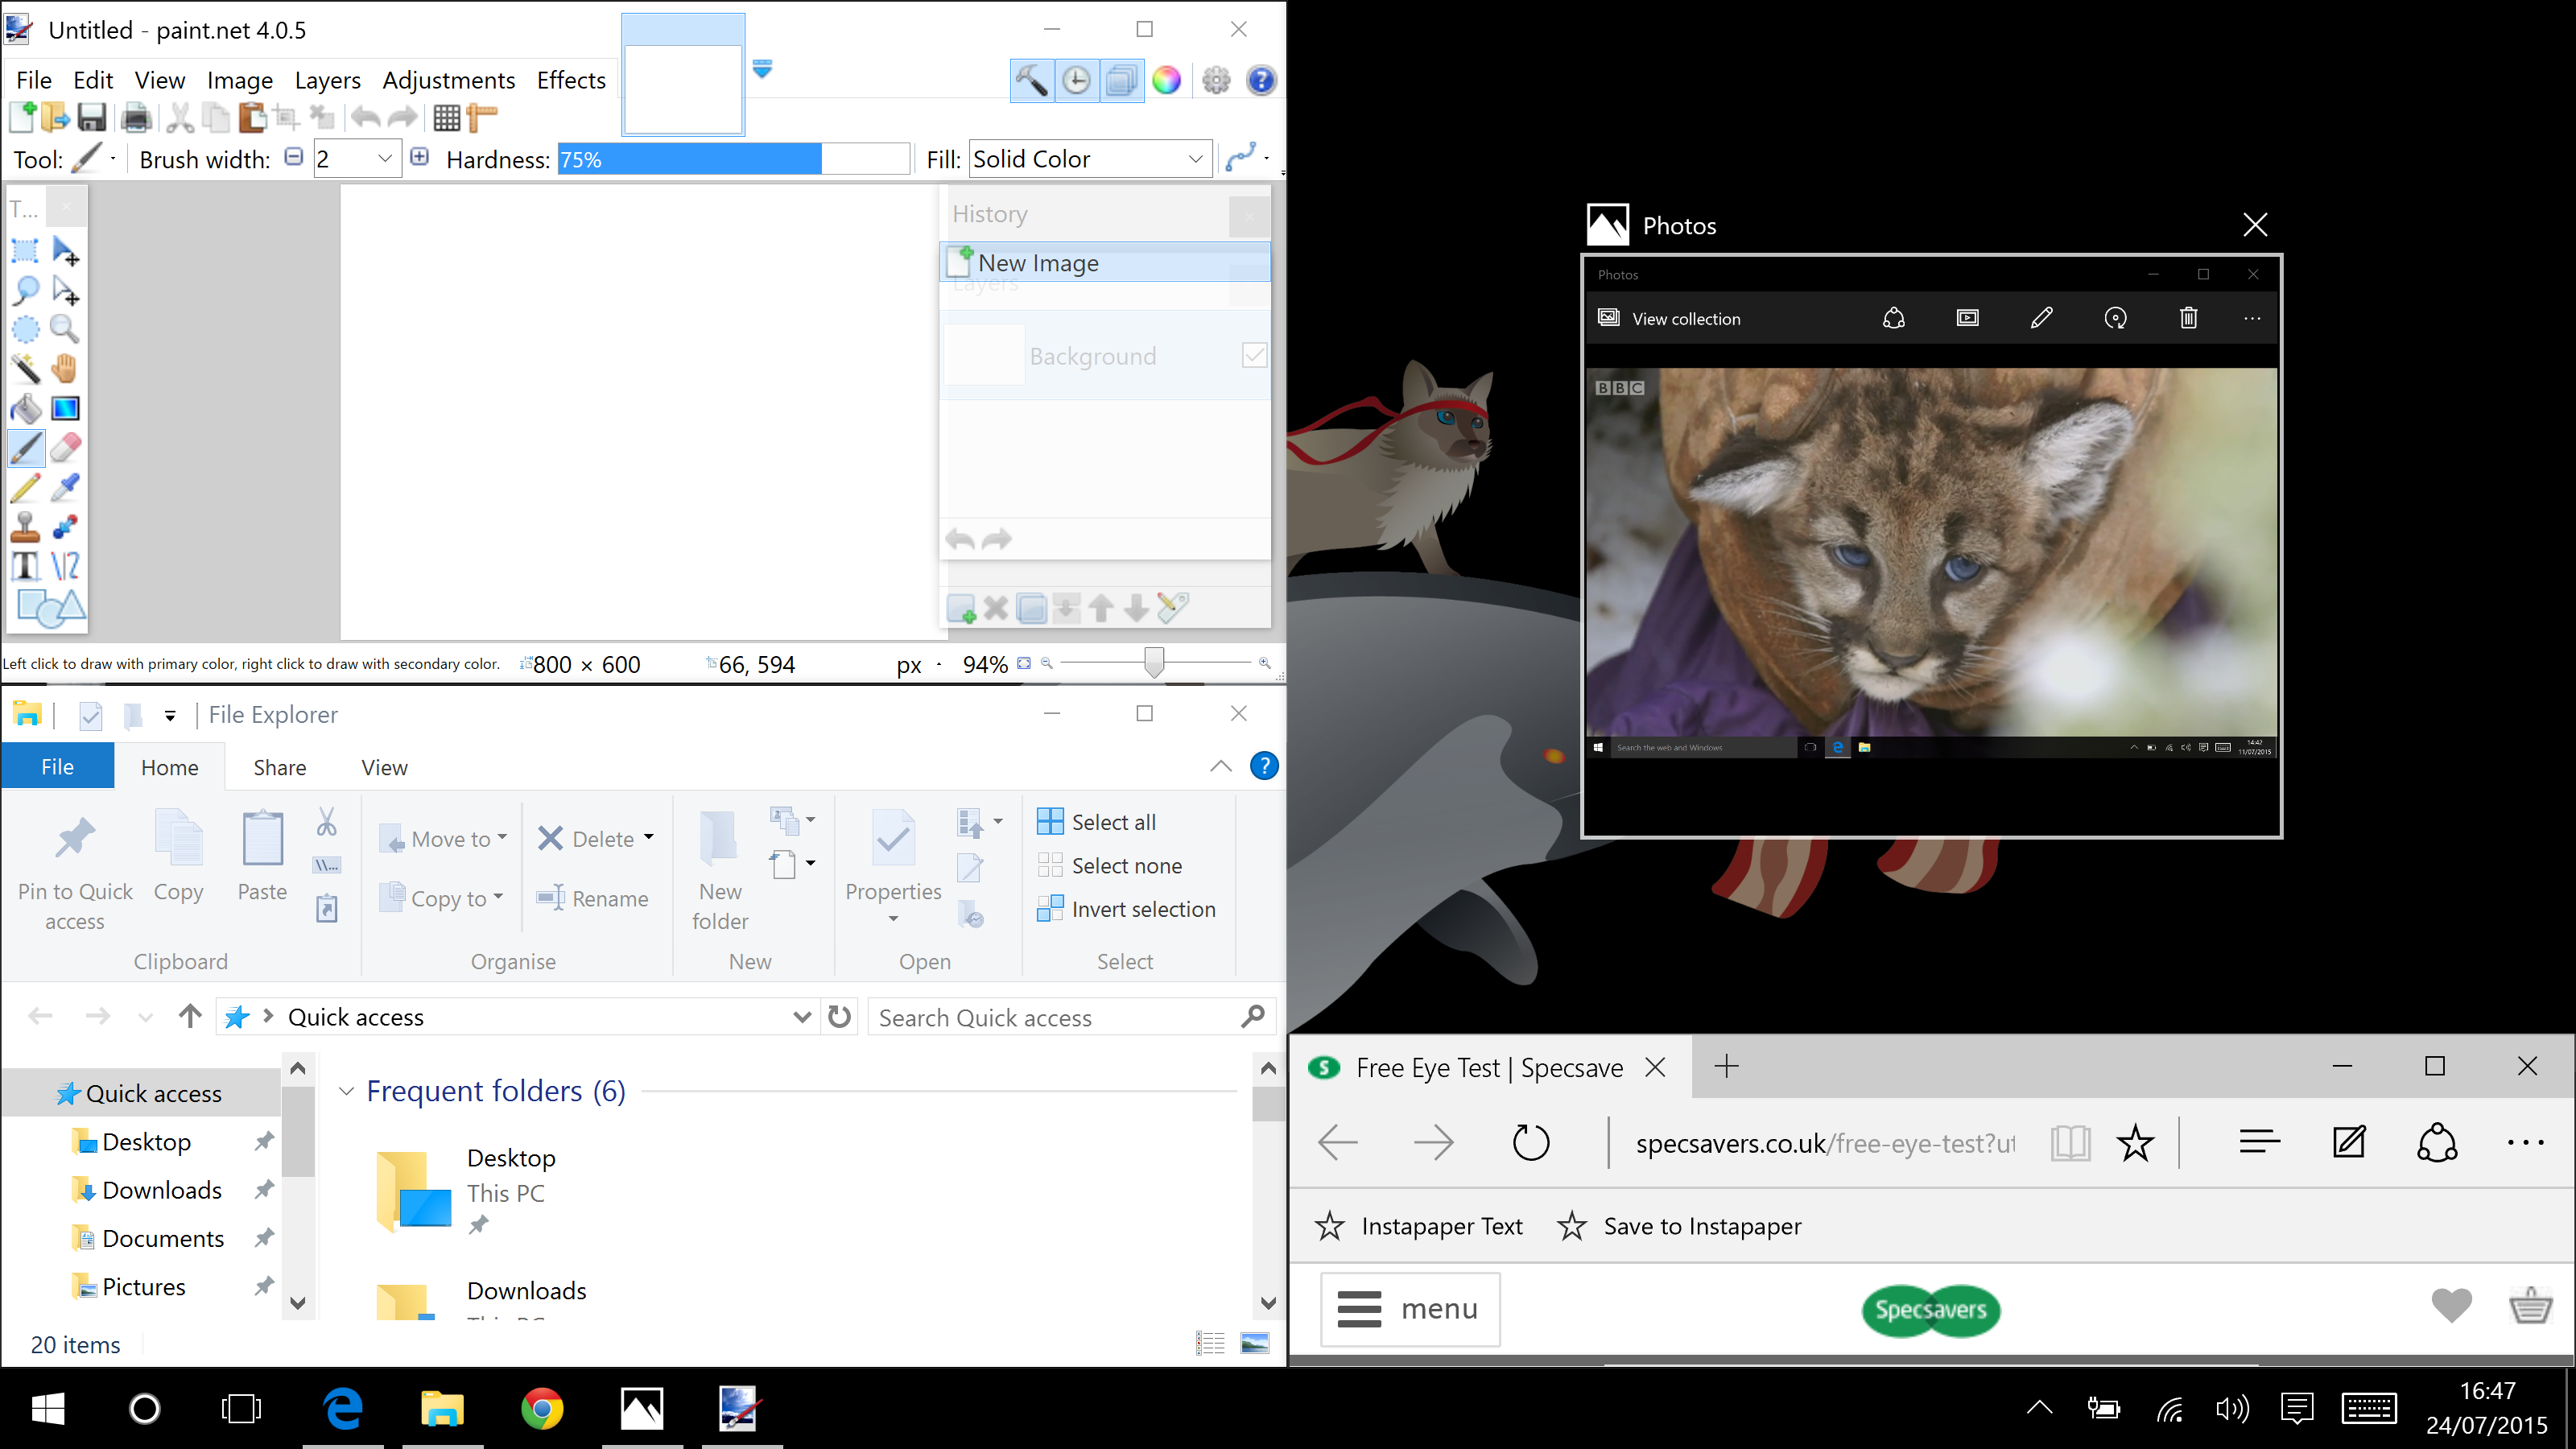Image resolution: width=2576 pixels, height=1449 pixels.
Task: Open the Adjustments menu
Action: [448, 80]
